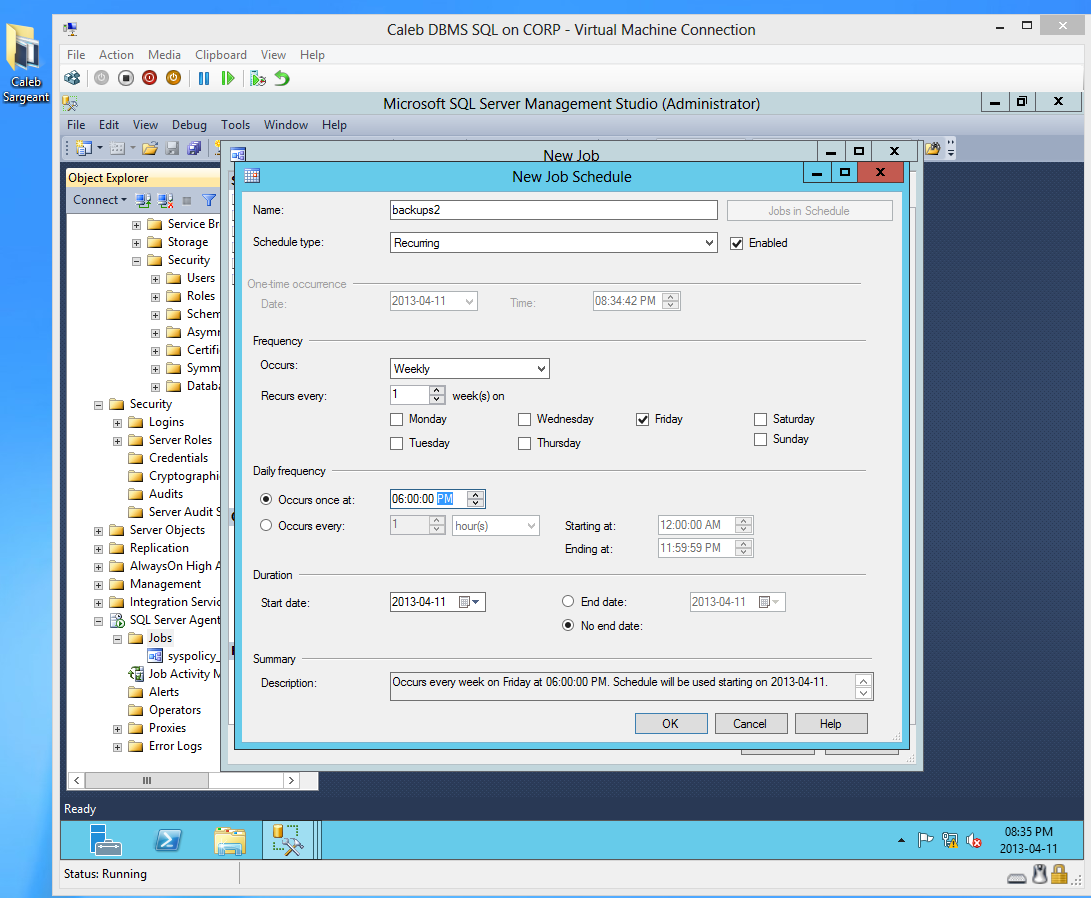Click the green Revert arrow icon

pos(282,79)
